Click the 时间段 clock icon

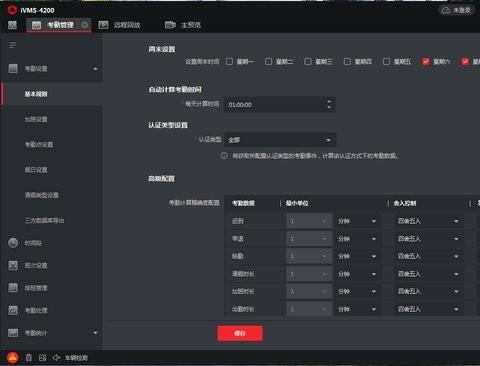pos(13,243)
